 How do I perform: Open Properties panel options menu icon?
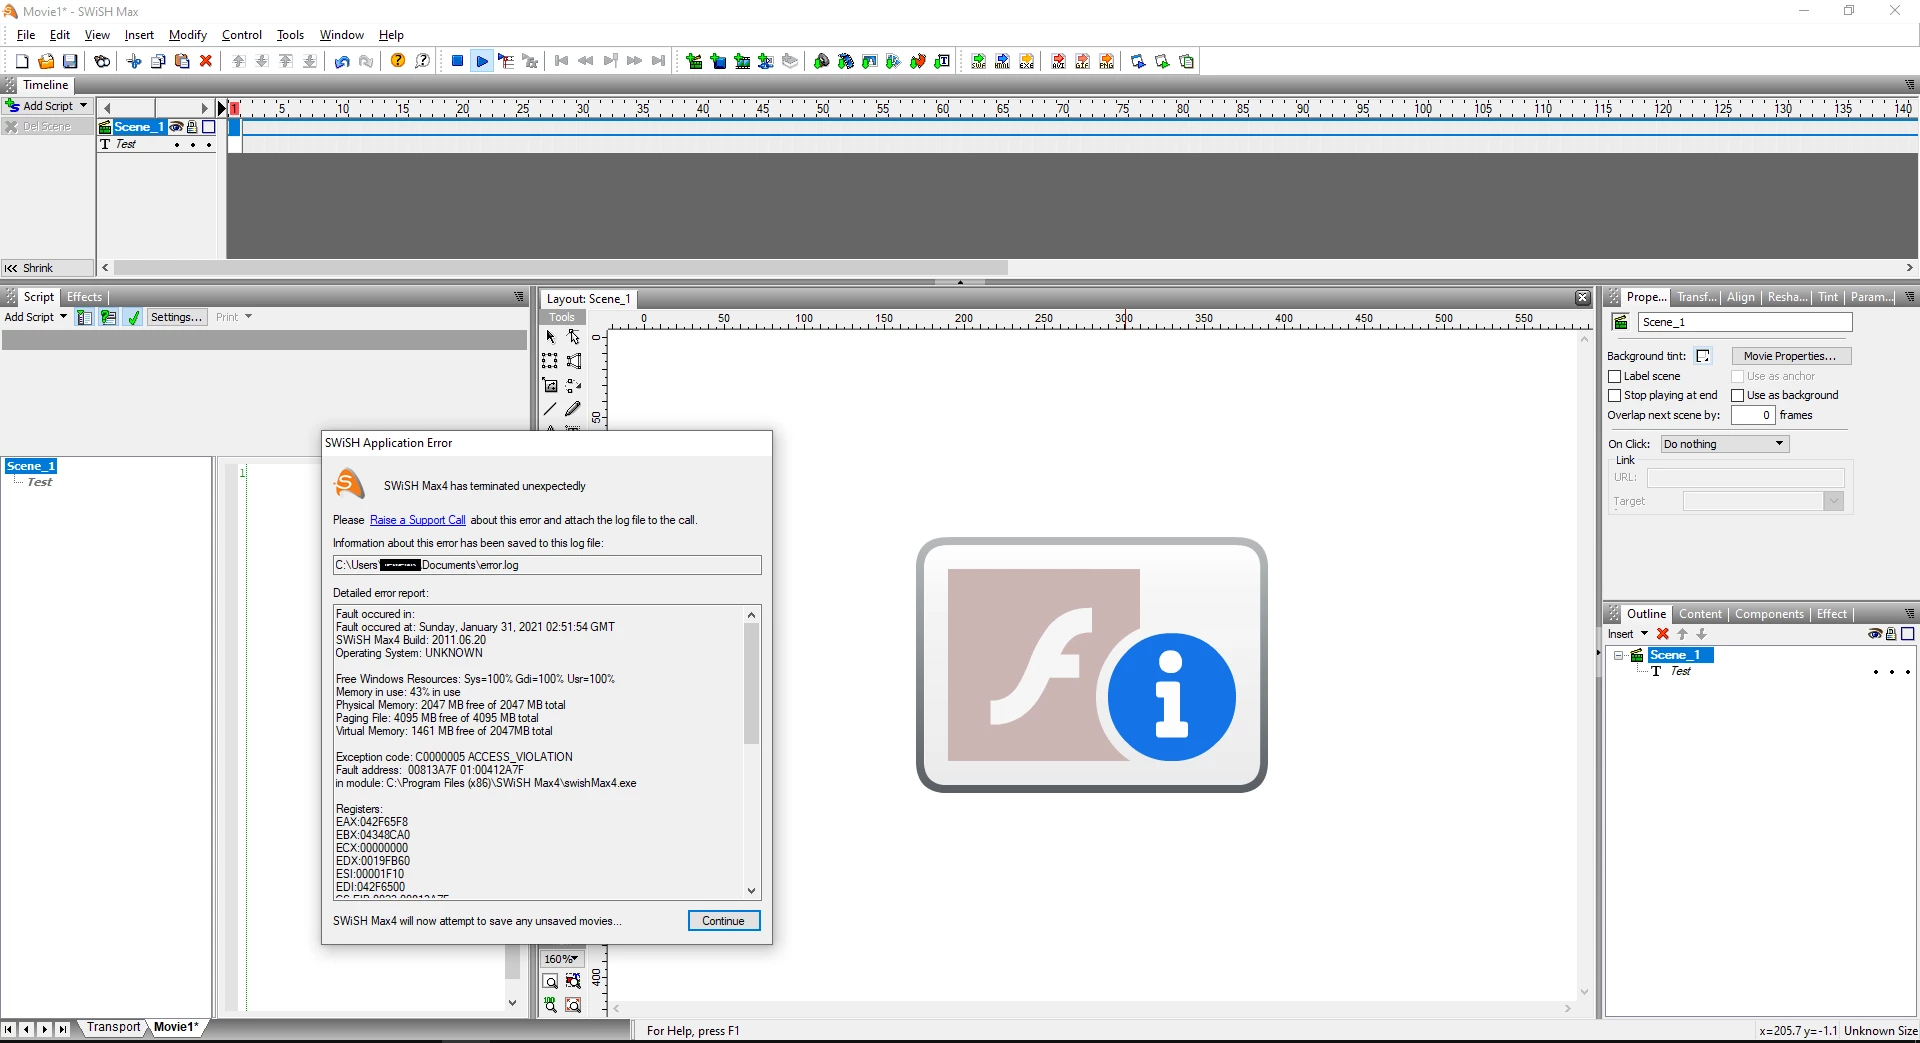(x=1909, y=297)
